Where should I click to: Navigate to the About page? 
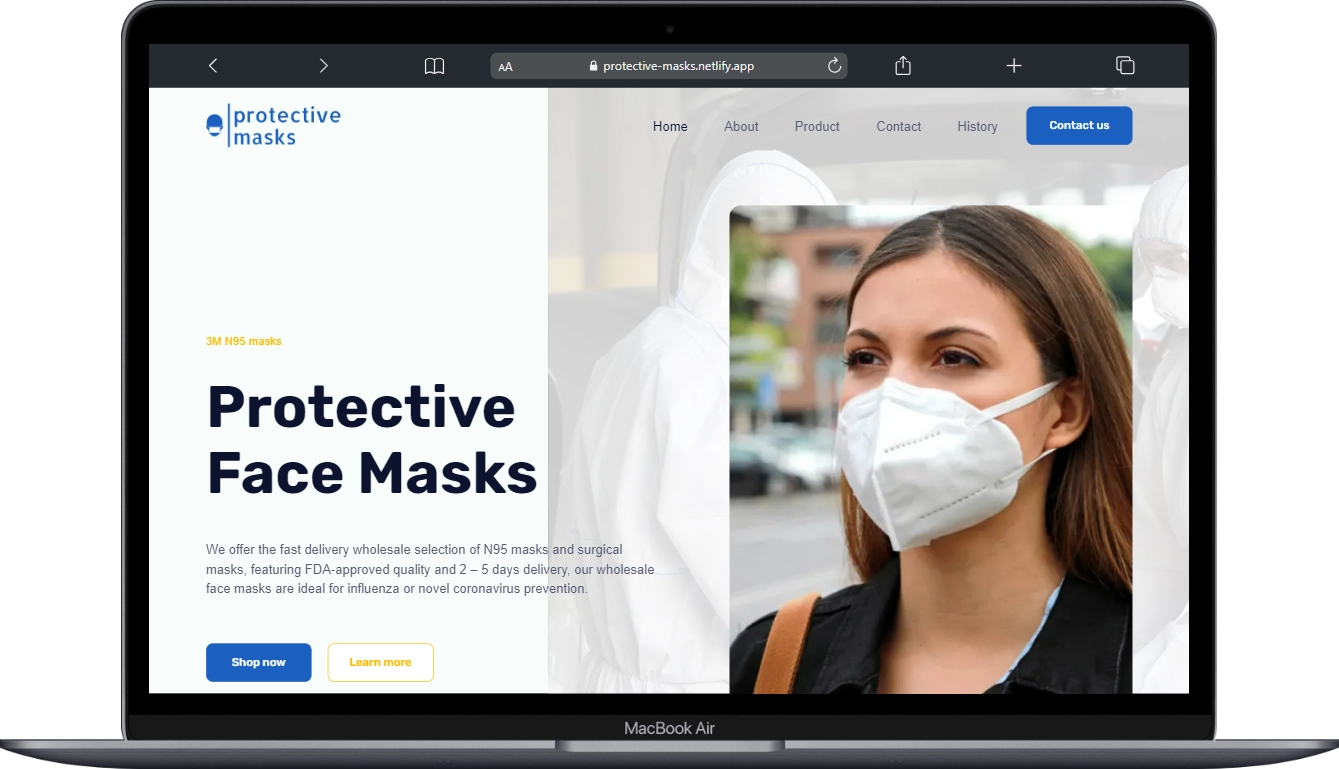pyautogui.click(x=741, y=127)
